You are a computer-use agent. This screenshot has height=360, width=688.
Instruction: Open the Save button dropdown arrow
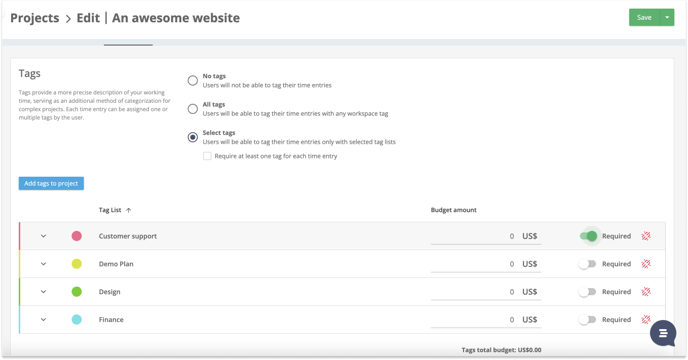pyautogui.click(x=667, y=18)
